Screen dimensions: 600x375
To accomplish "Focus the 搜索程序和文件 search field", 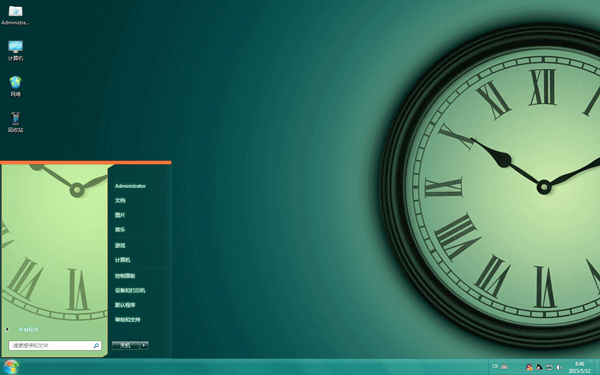I will tap(55, 346).
